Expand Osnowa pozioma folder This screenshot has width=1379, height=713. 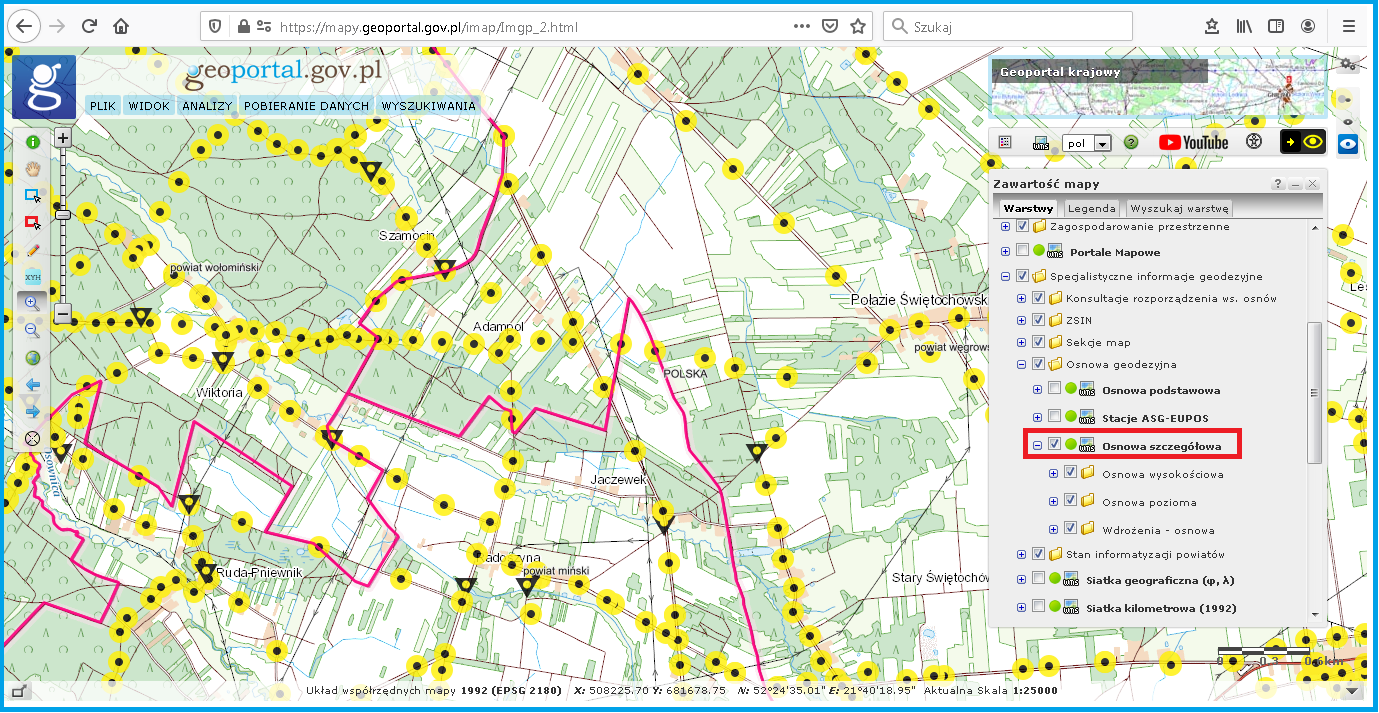(x=1054, y=501)
